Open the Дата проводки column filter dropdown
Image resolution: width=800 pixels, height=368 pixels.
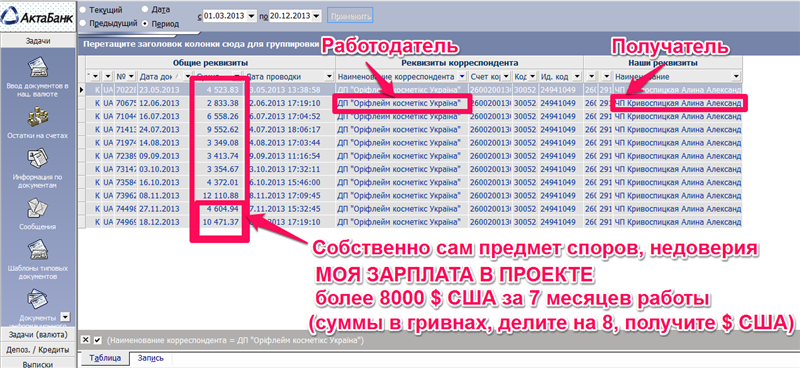click(x=328, y=77)
